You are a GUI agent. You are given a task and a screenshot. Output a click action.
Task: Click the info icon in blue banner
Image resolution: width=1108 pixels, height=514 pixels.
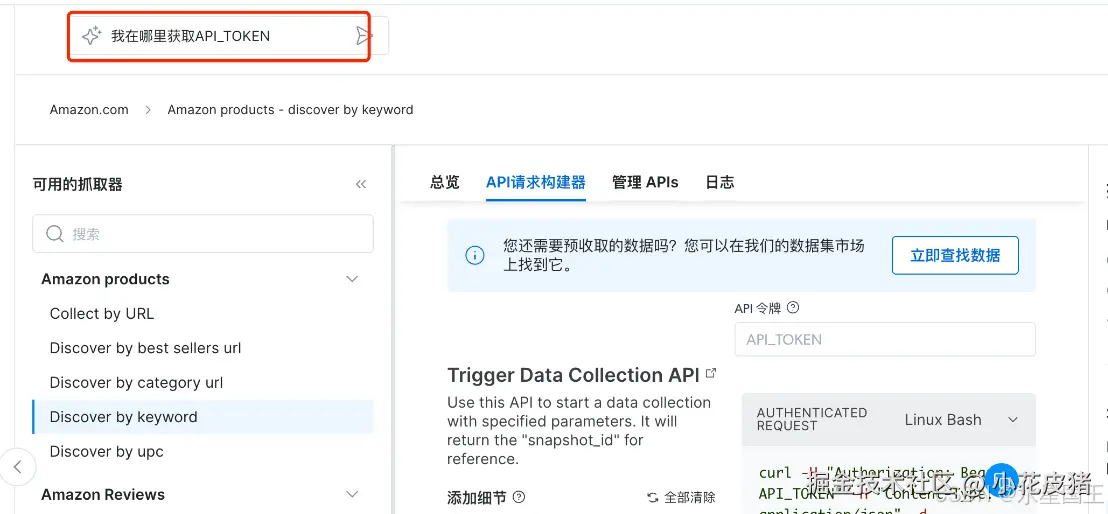(475, 255)
